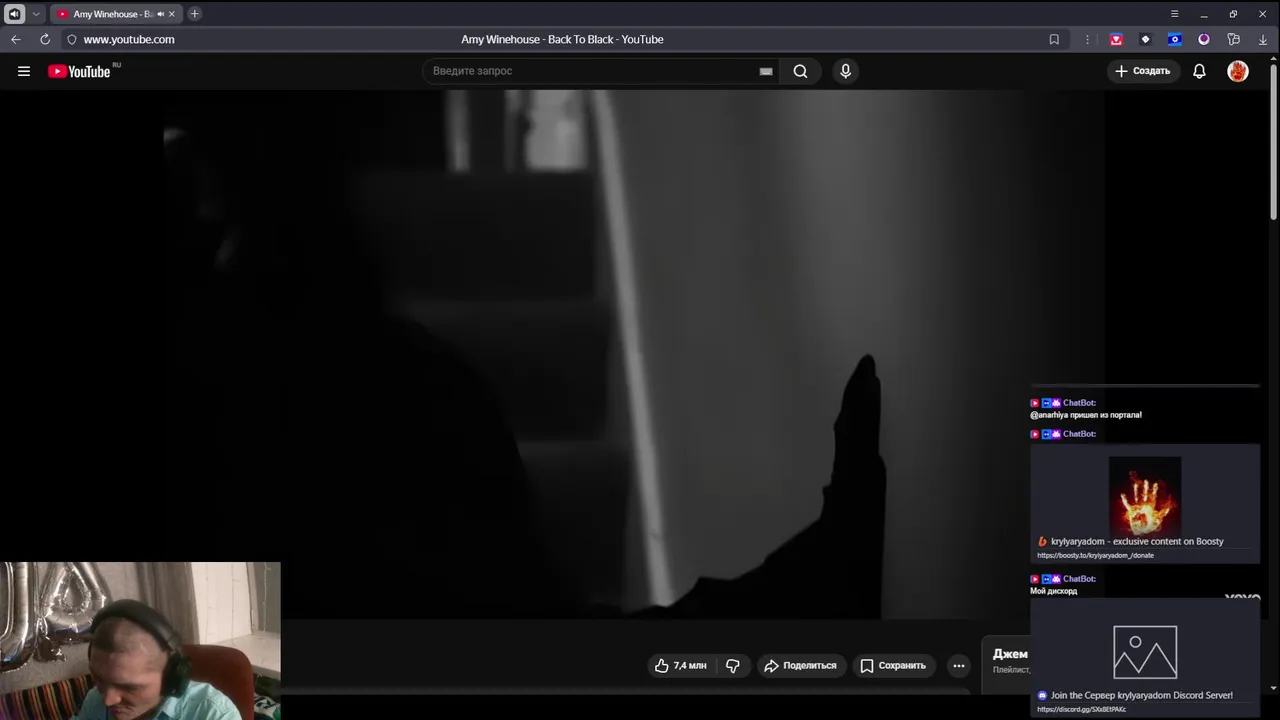
Task: Open YouTube notifications bell
Action: (1199, 71)
